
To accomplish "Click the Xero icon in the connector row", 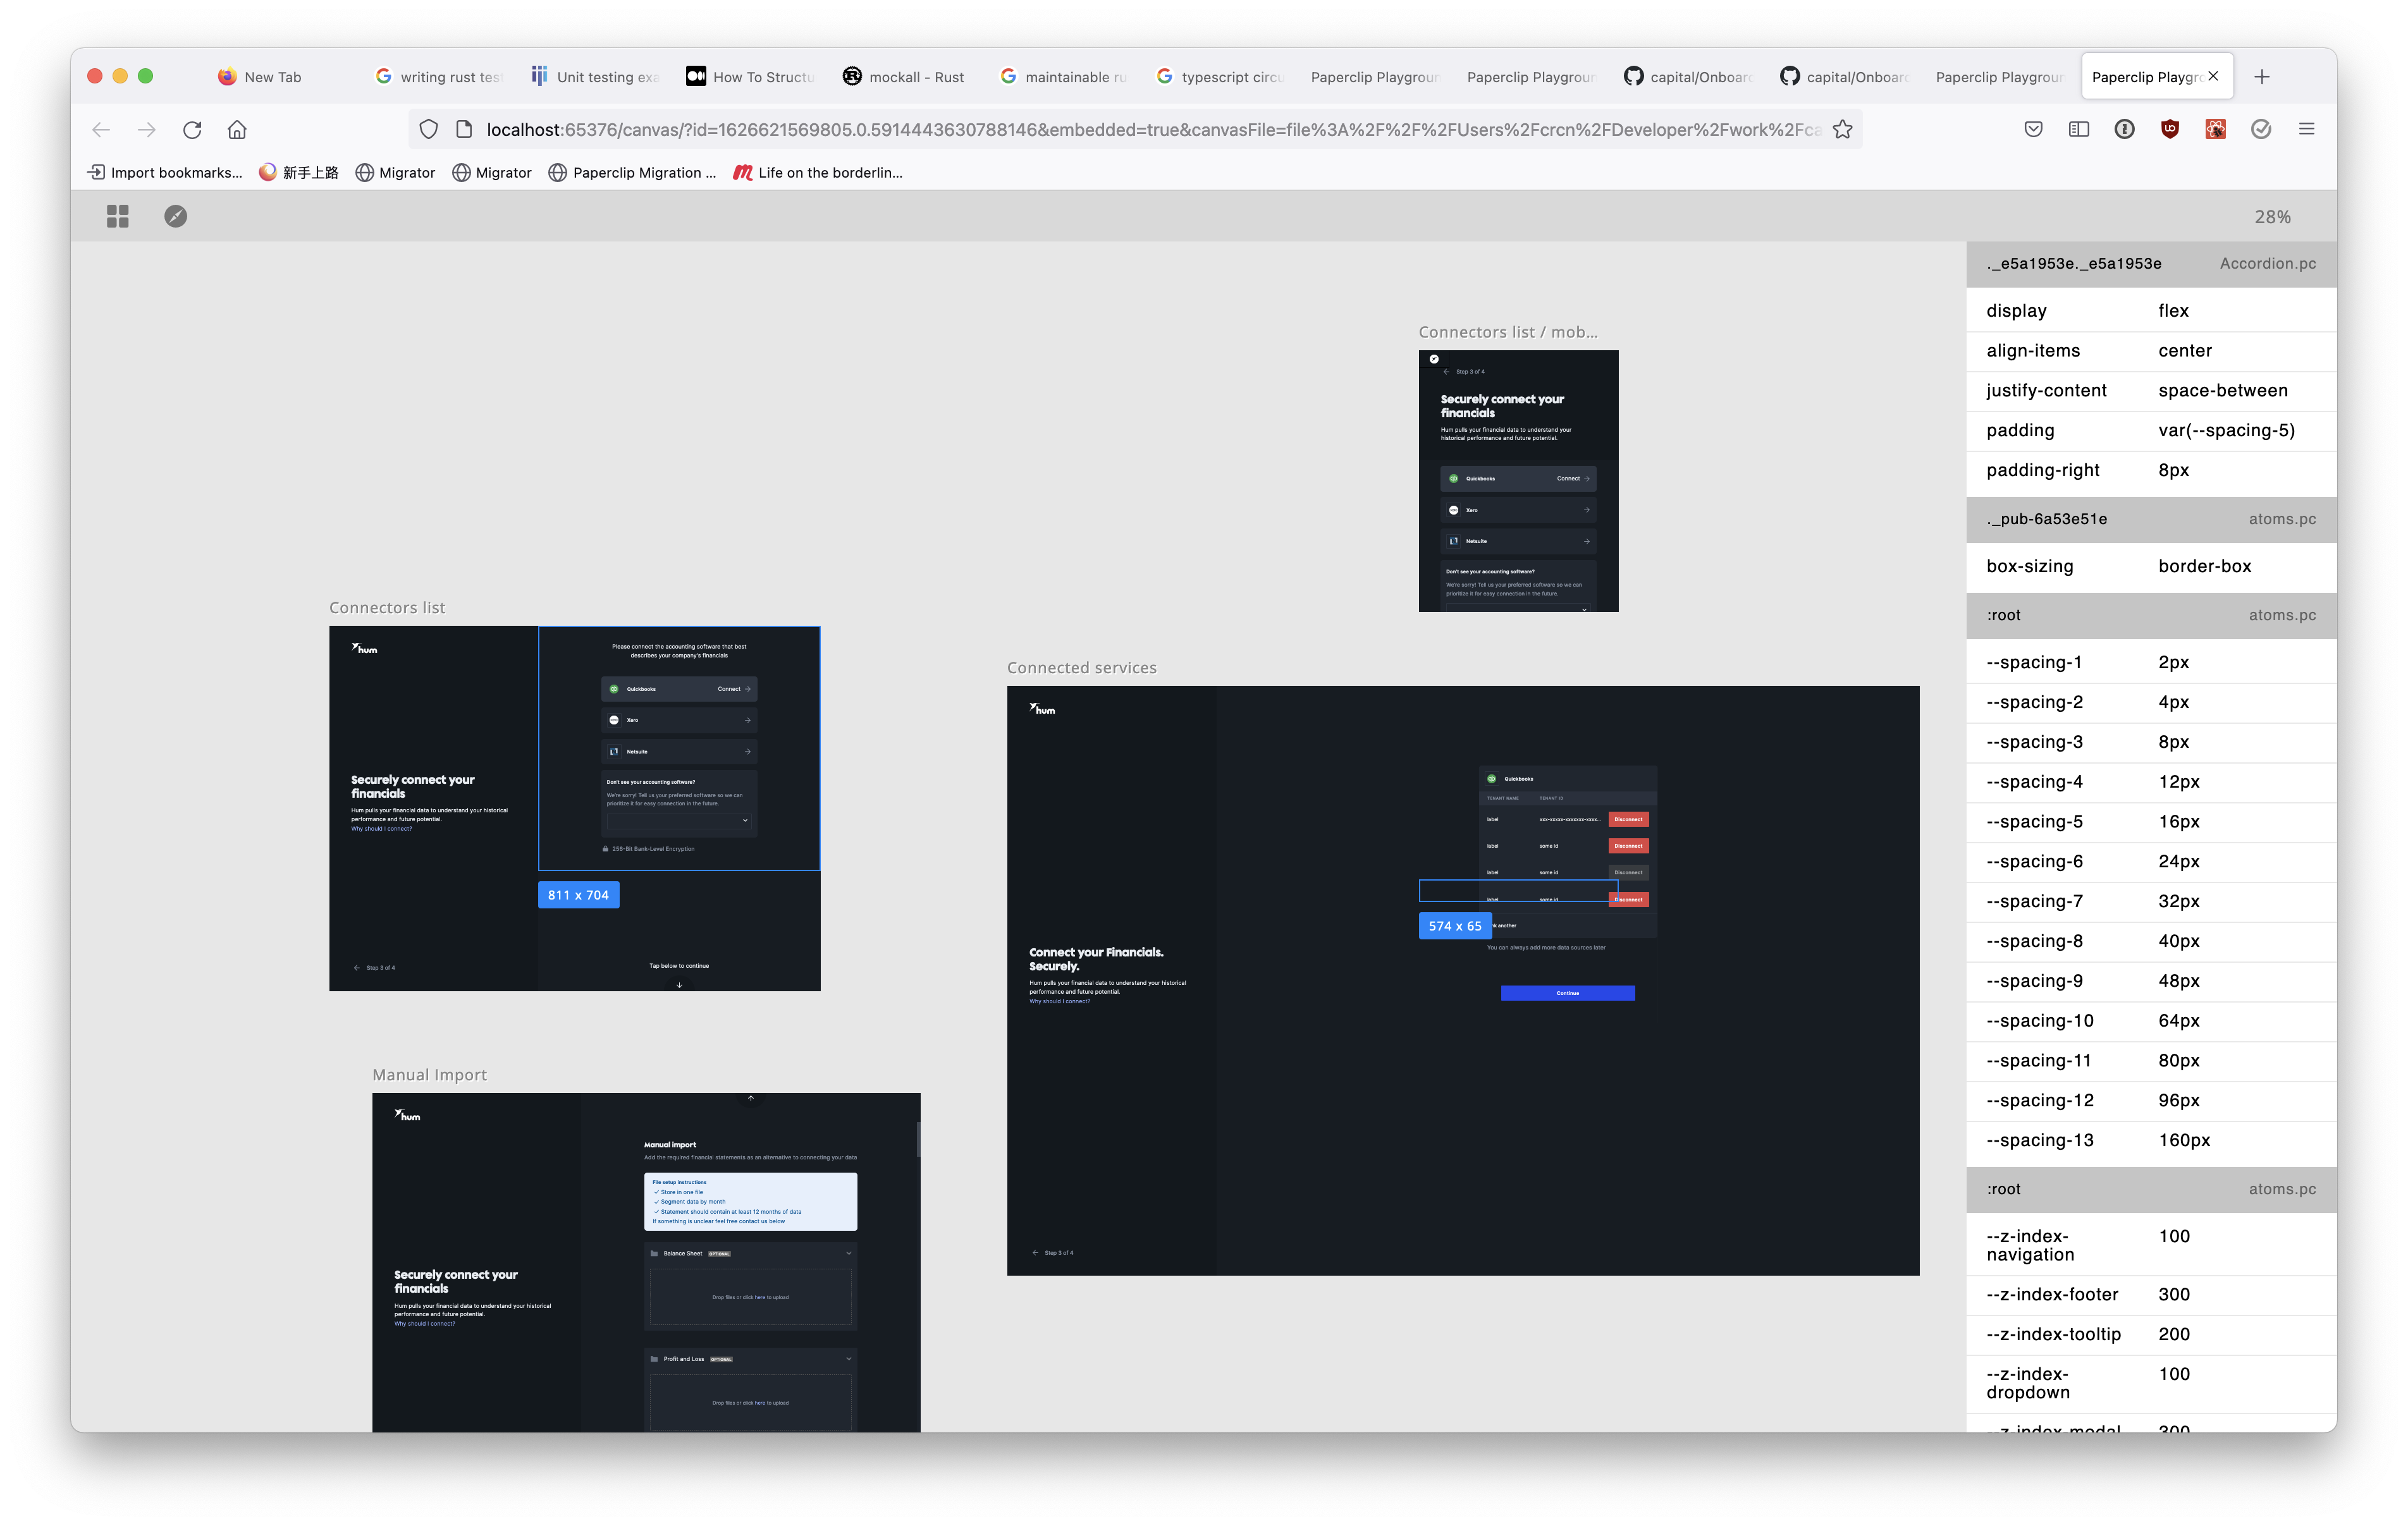I will tap(614, 719).
